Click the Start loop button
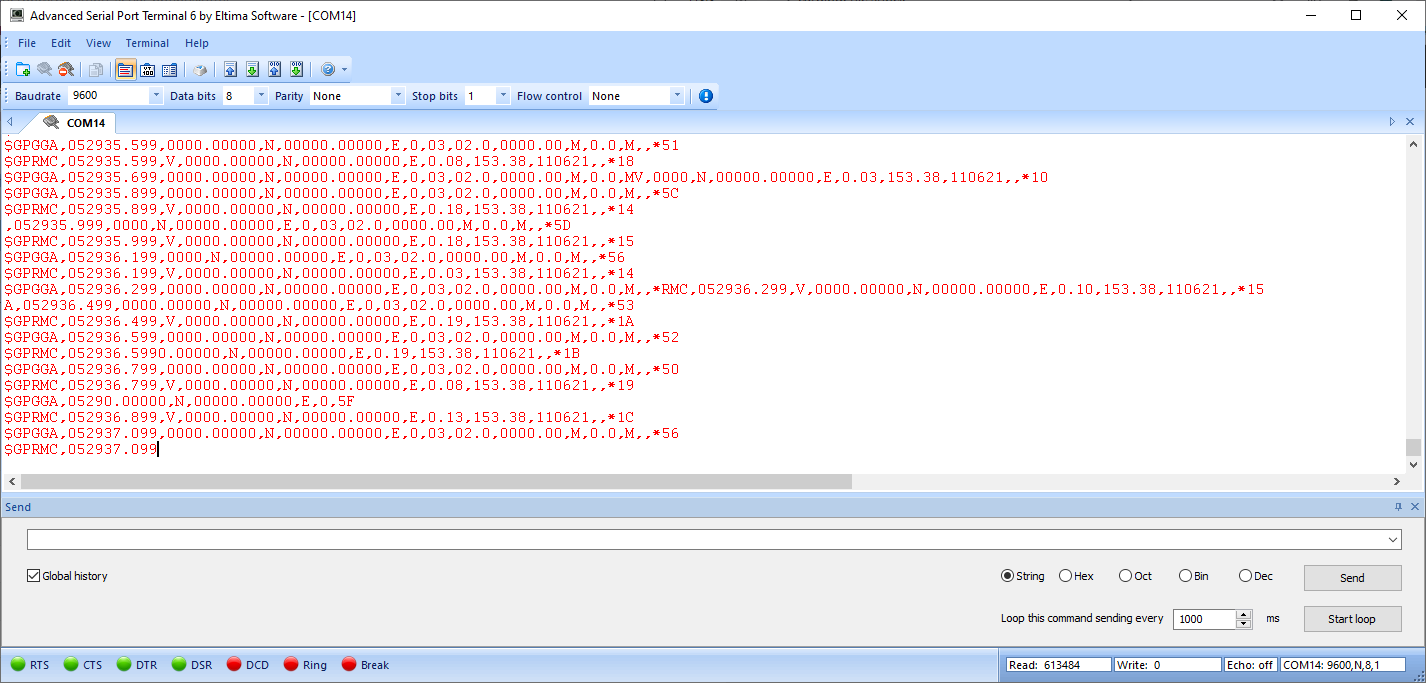The height and width of the screenshot is (683, 1426). coord(1352,619)
